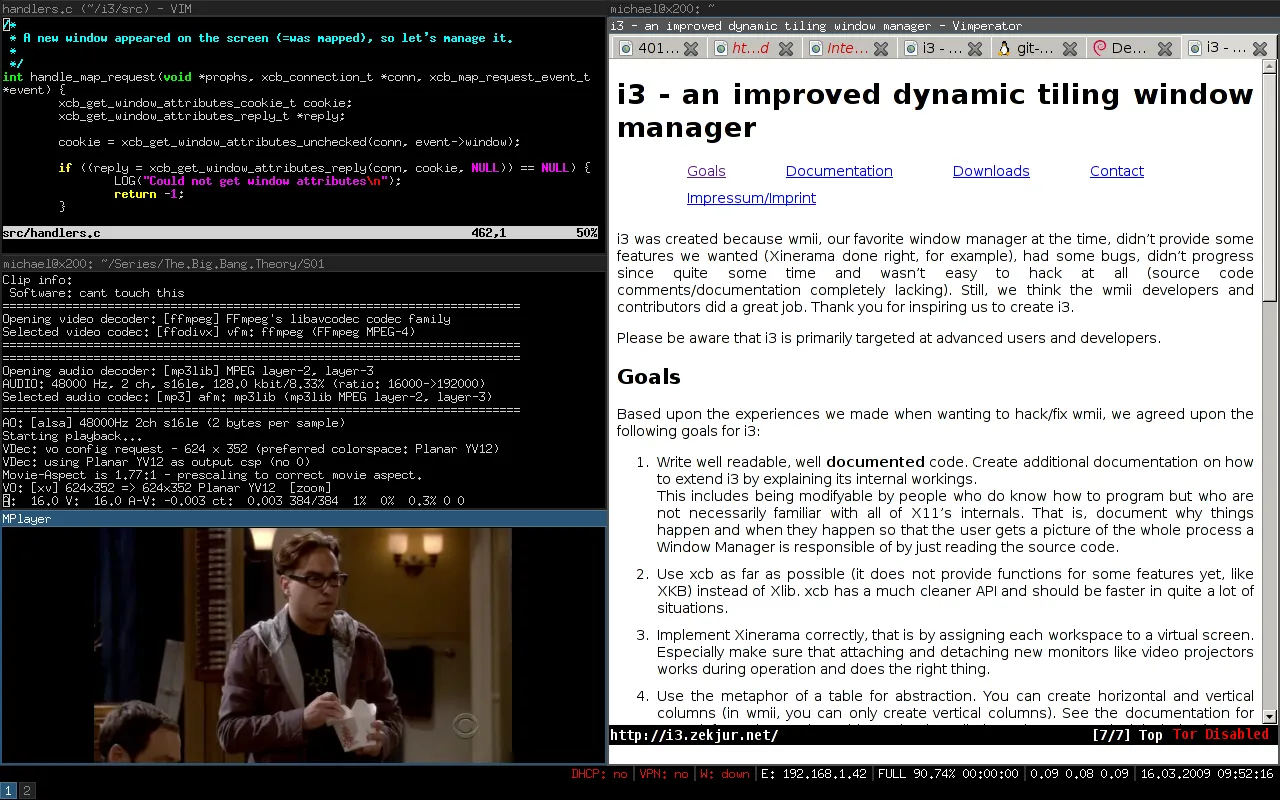
Task: Switch to workspace 2 in the i3 bar
Action: [27, 790]
